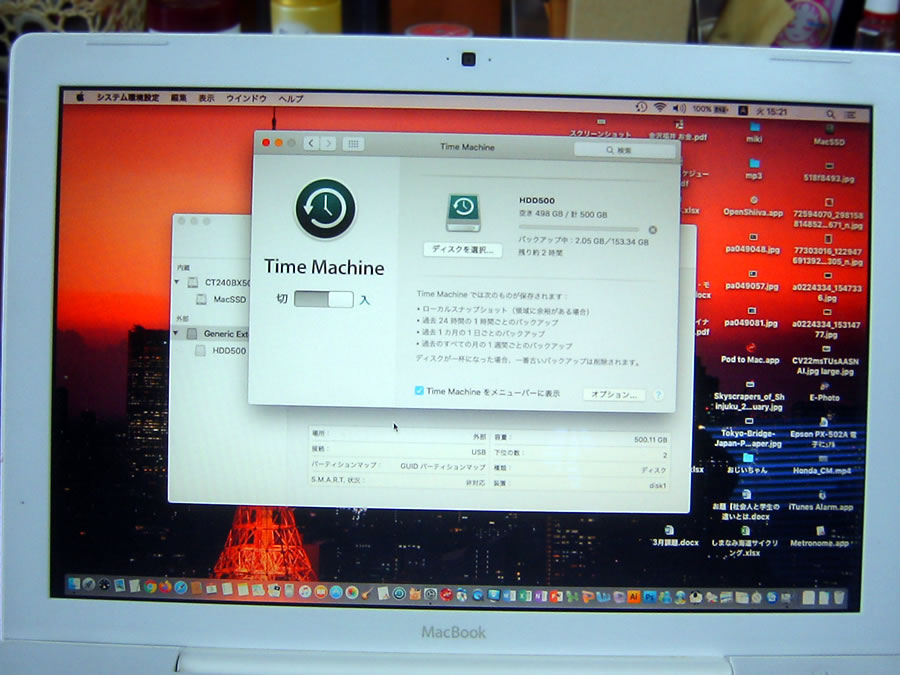Open the Show All grid icon in toolbar
The height and width of the screenshot is (675, 900).
353,144
